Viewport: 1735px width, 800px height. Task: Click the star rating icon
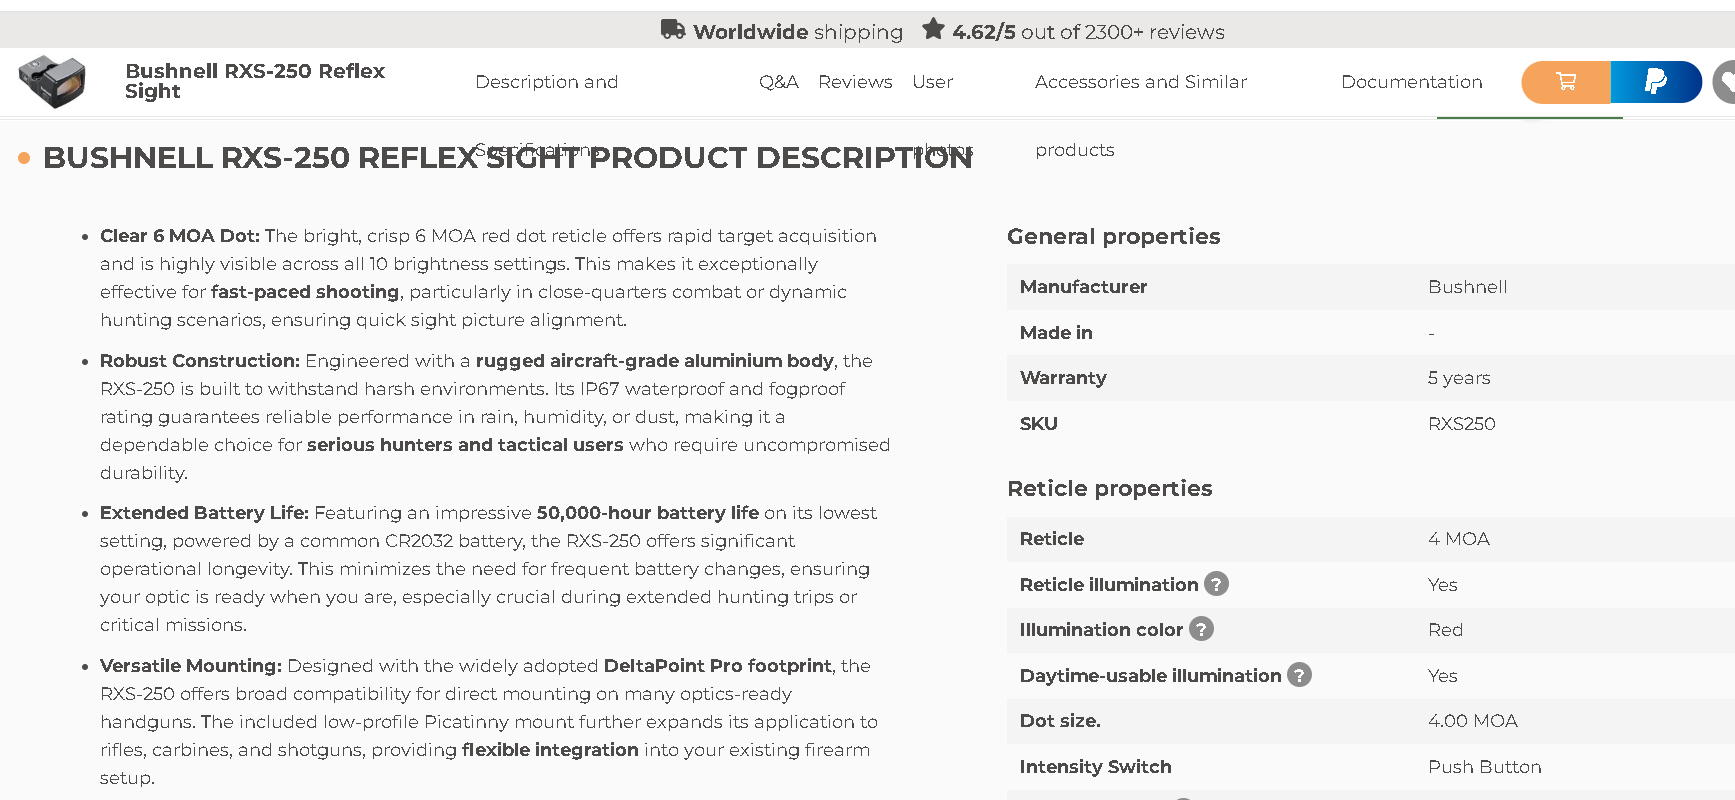coord(933,29)
